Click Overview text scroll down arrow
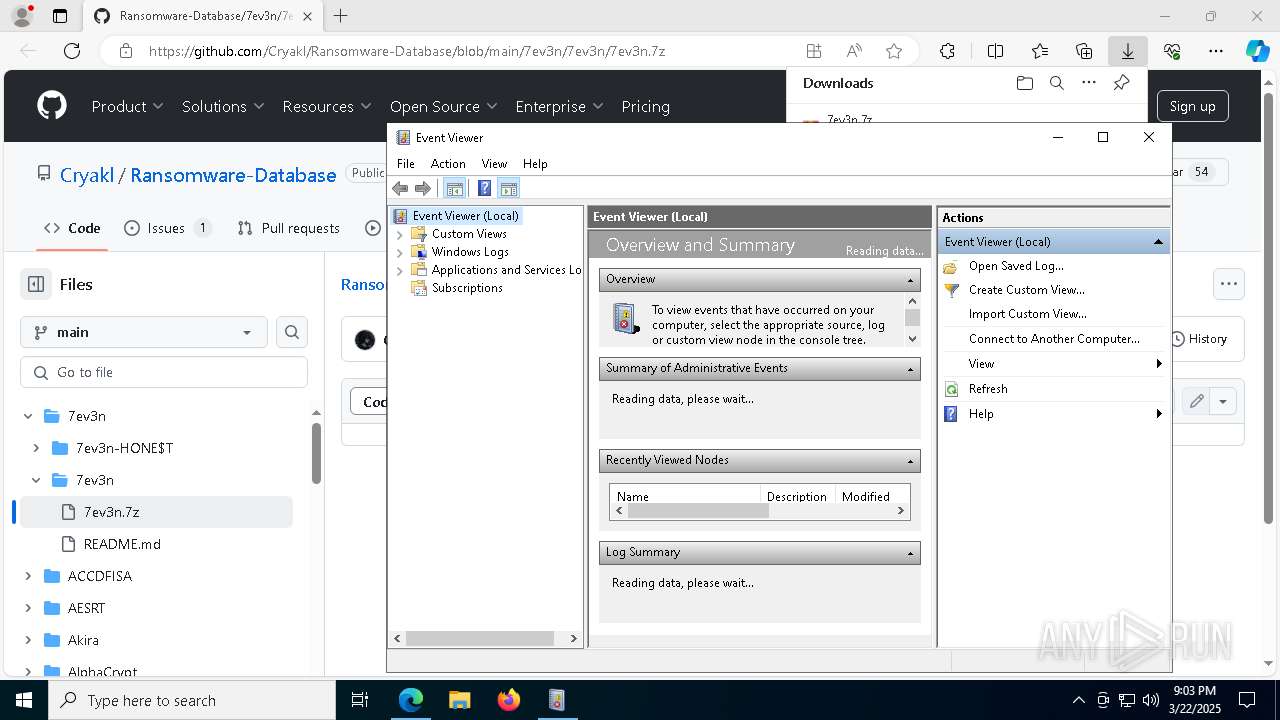Viewport: 1280px width, 720px height. [911, 339]
